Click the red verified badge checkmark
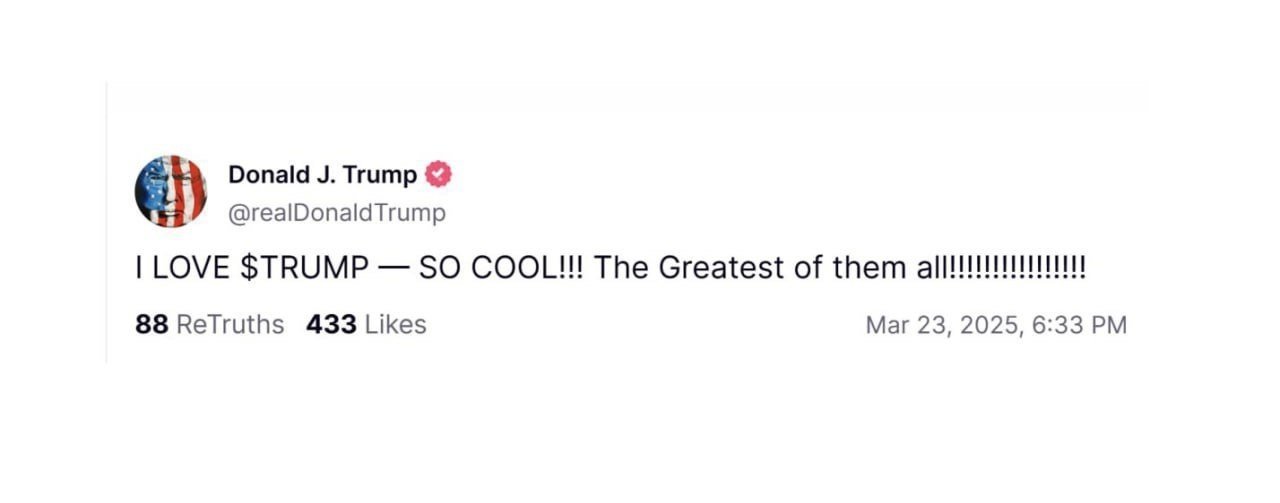The width and height of the screenshot is (1280, 503). click(x=439, y=175)
